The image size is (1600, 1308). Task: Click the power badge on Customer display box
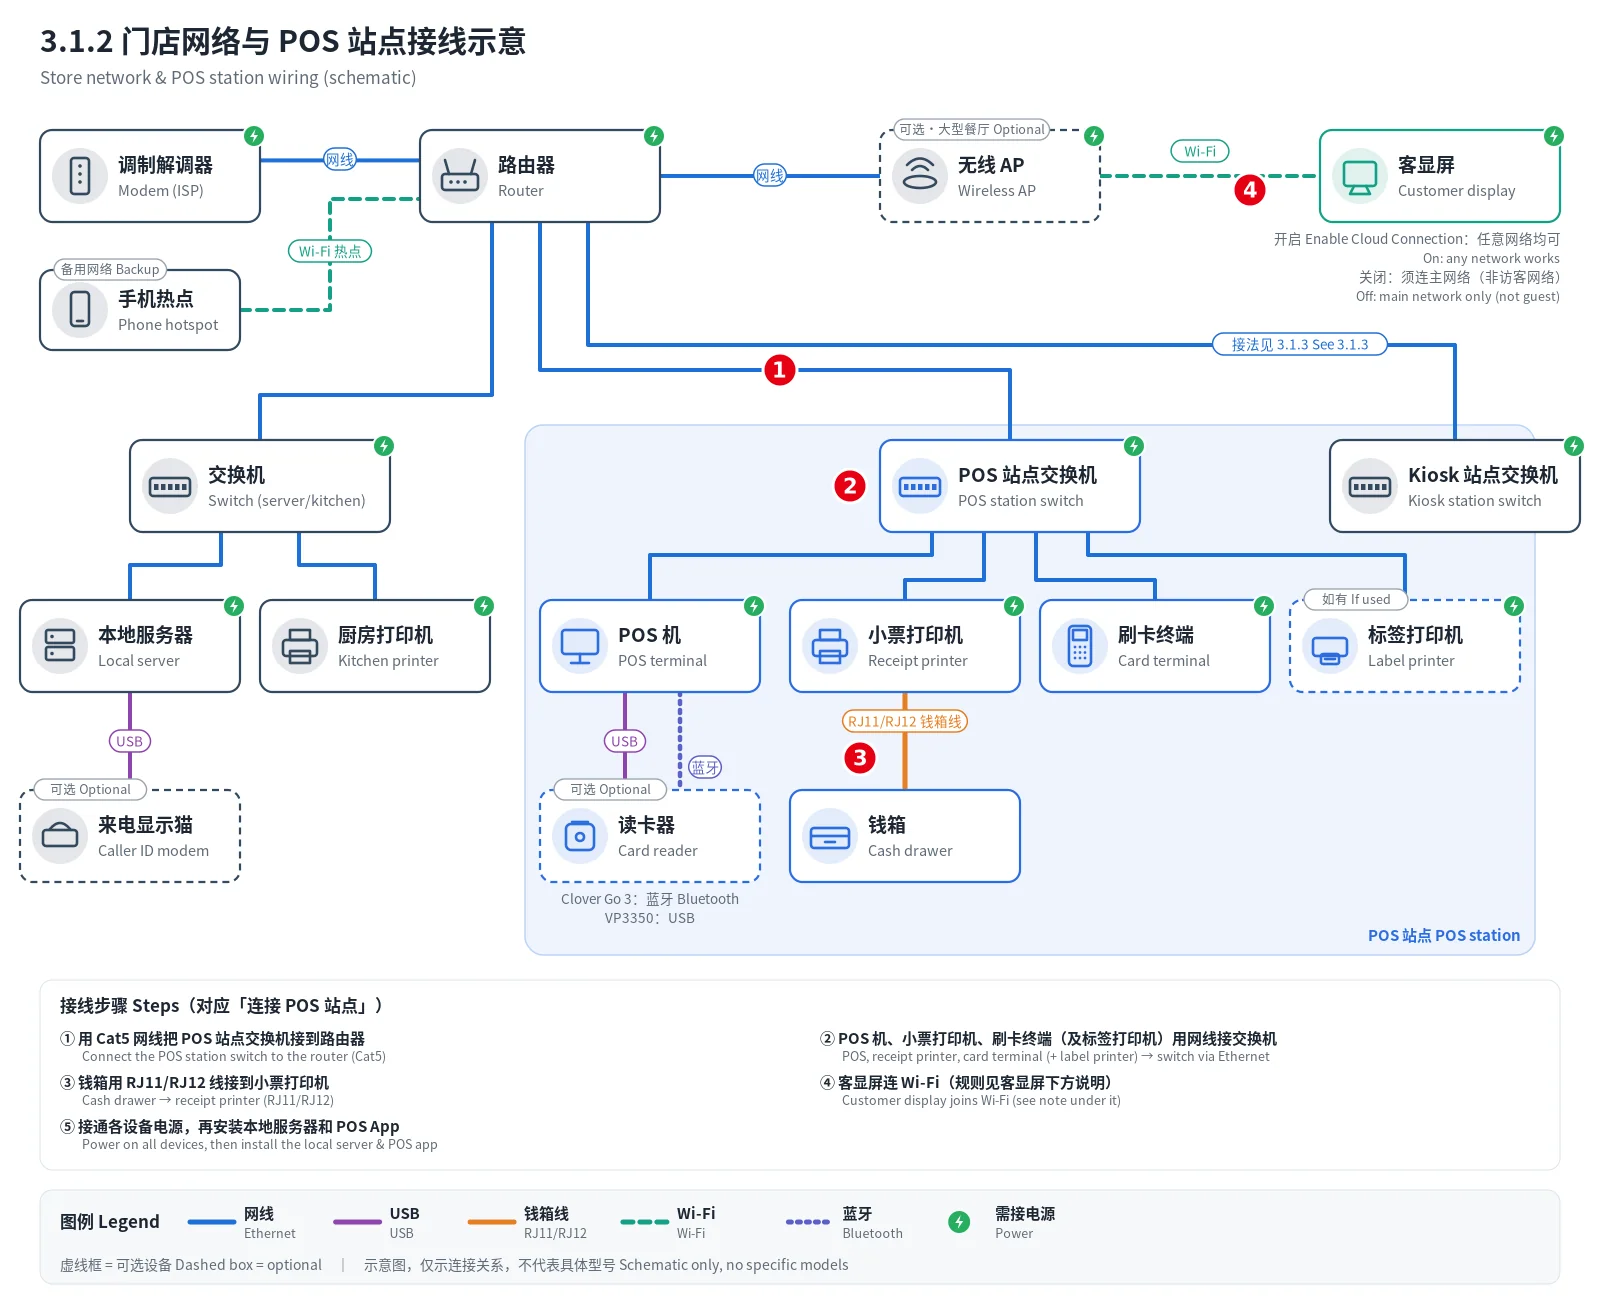[1554, 136]
